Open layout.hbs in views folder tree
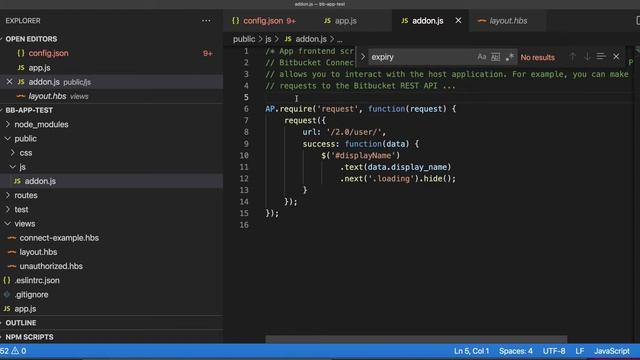Viewport: 640px width, 360px height. [111, 252]
